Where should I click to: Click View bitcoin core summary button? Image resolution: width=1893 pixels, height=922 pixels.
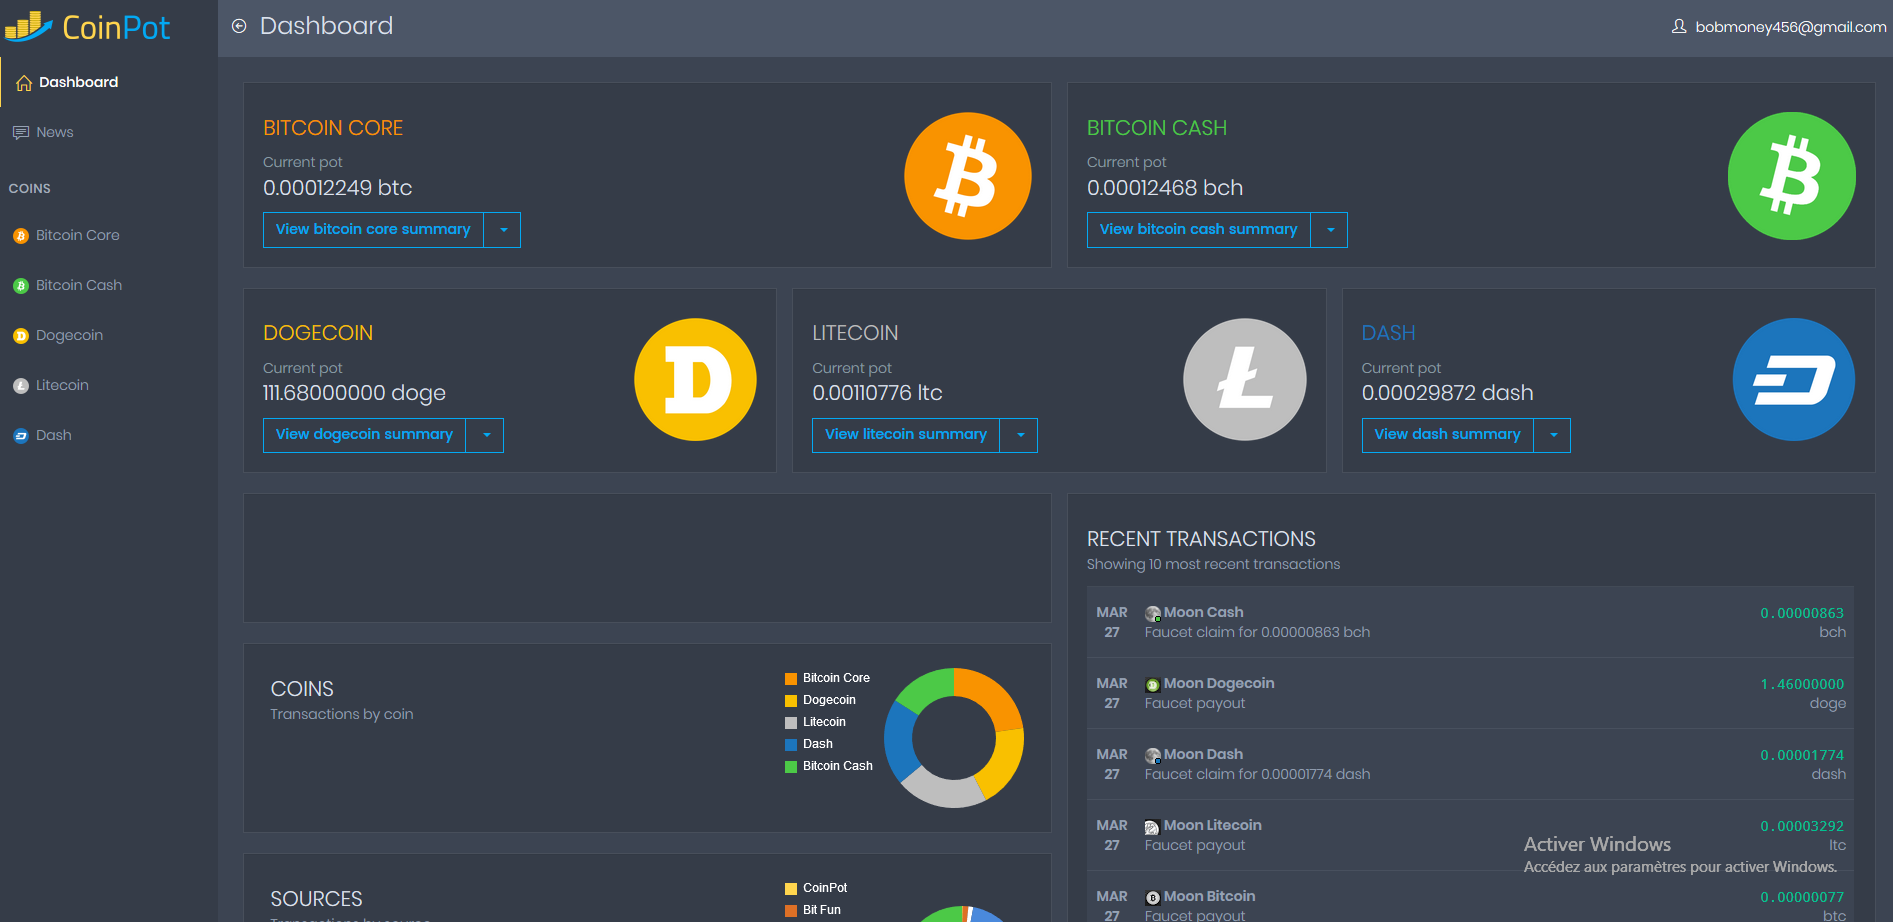coord(373,230)
